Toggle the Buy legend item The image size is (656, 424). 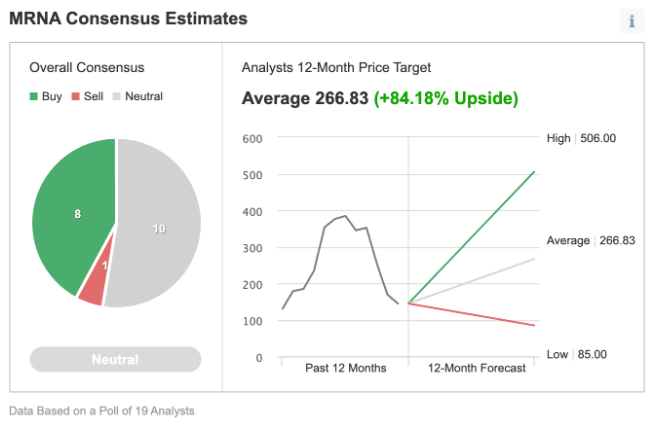pos(46,97)
